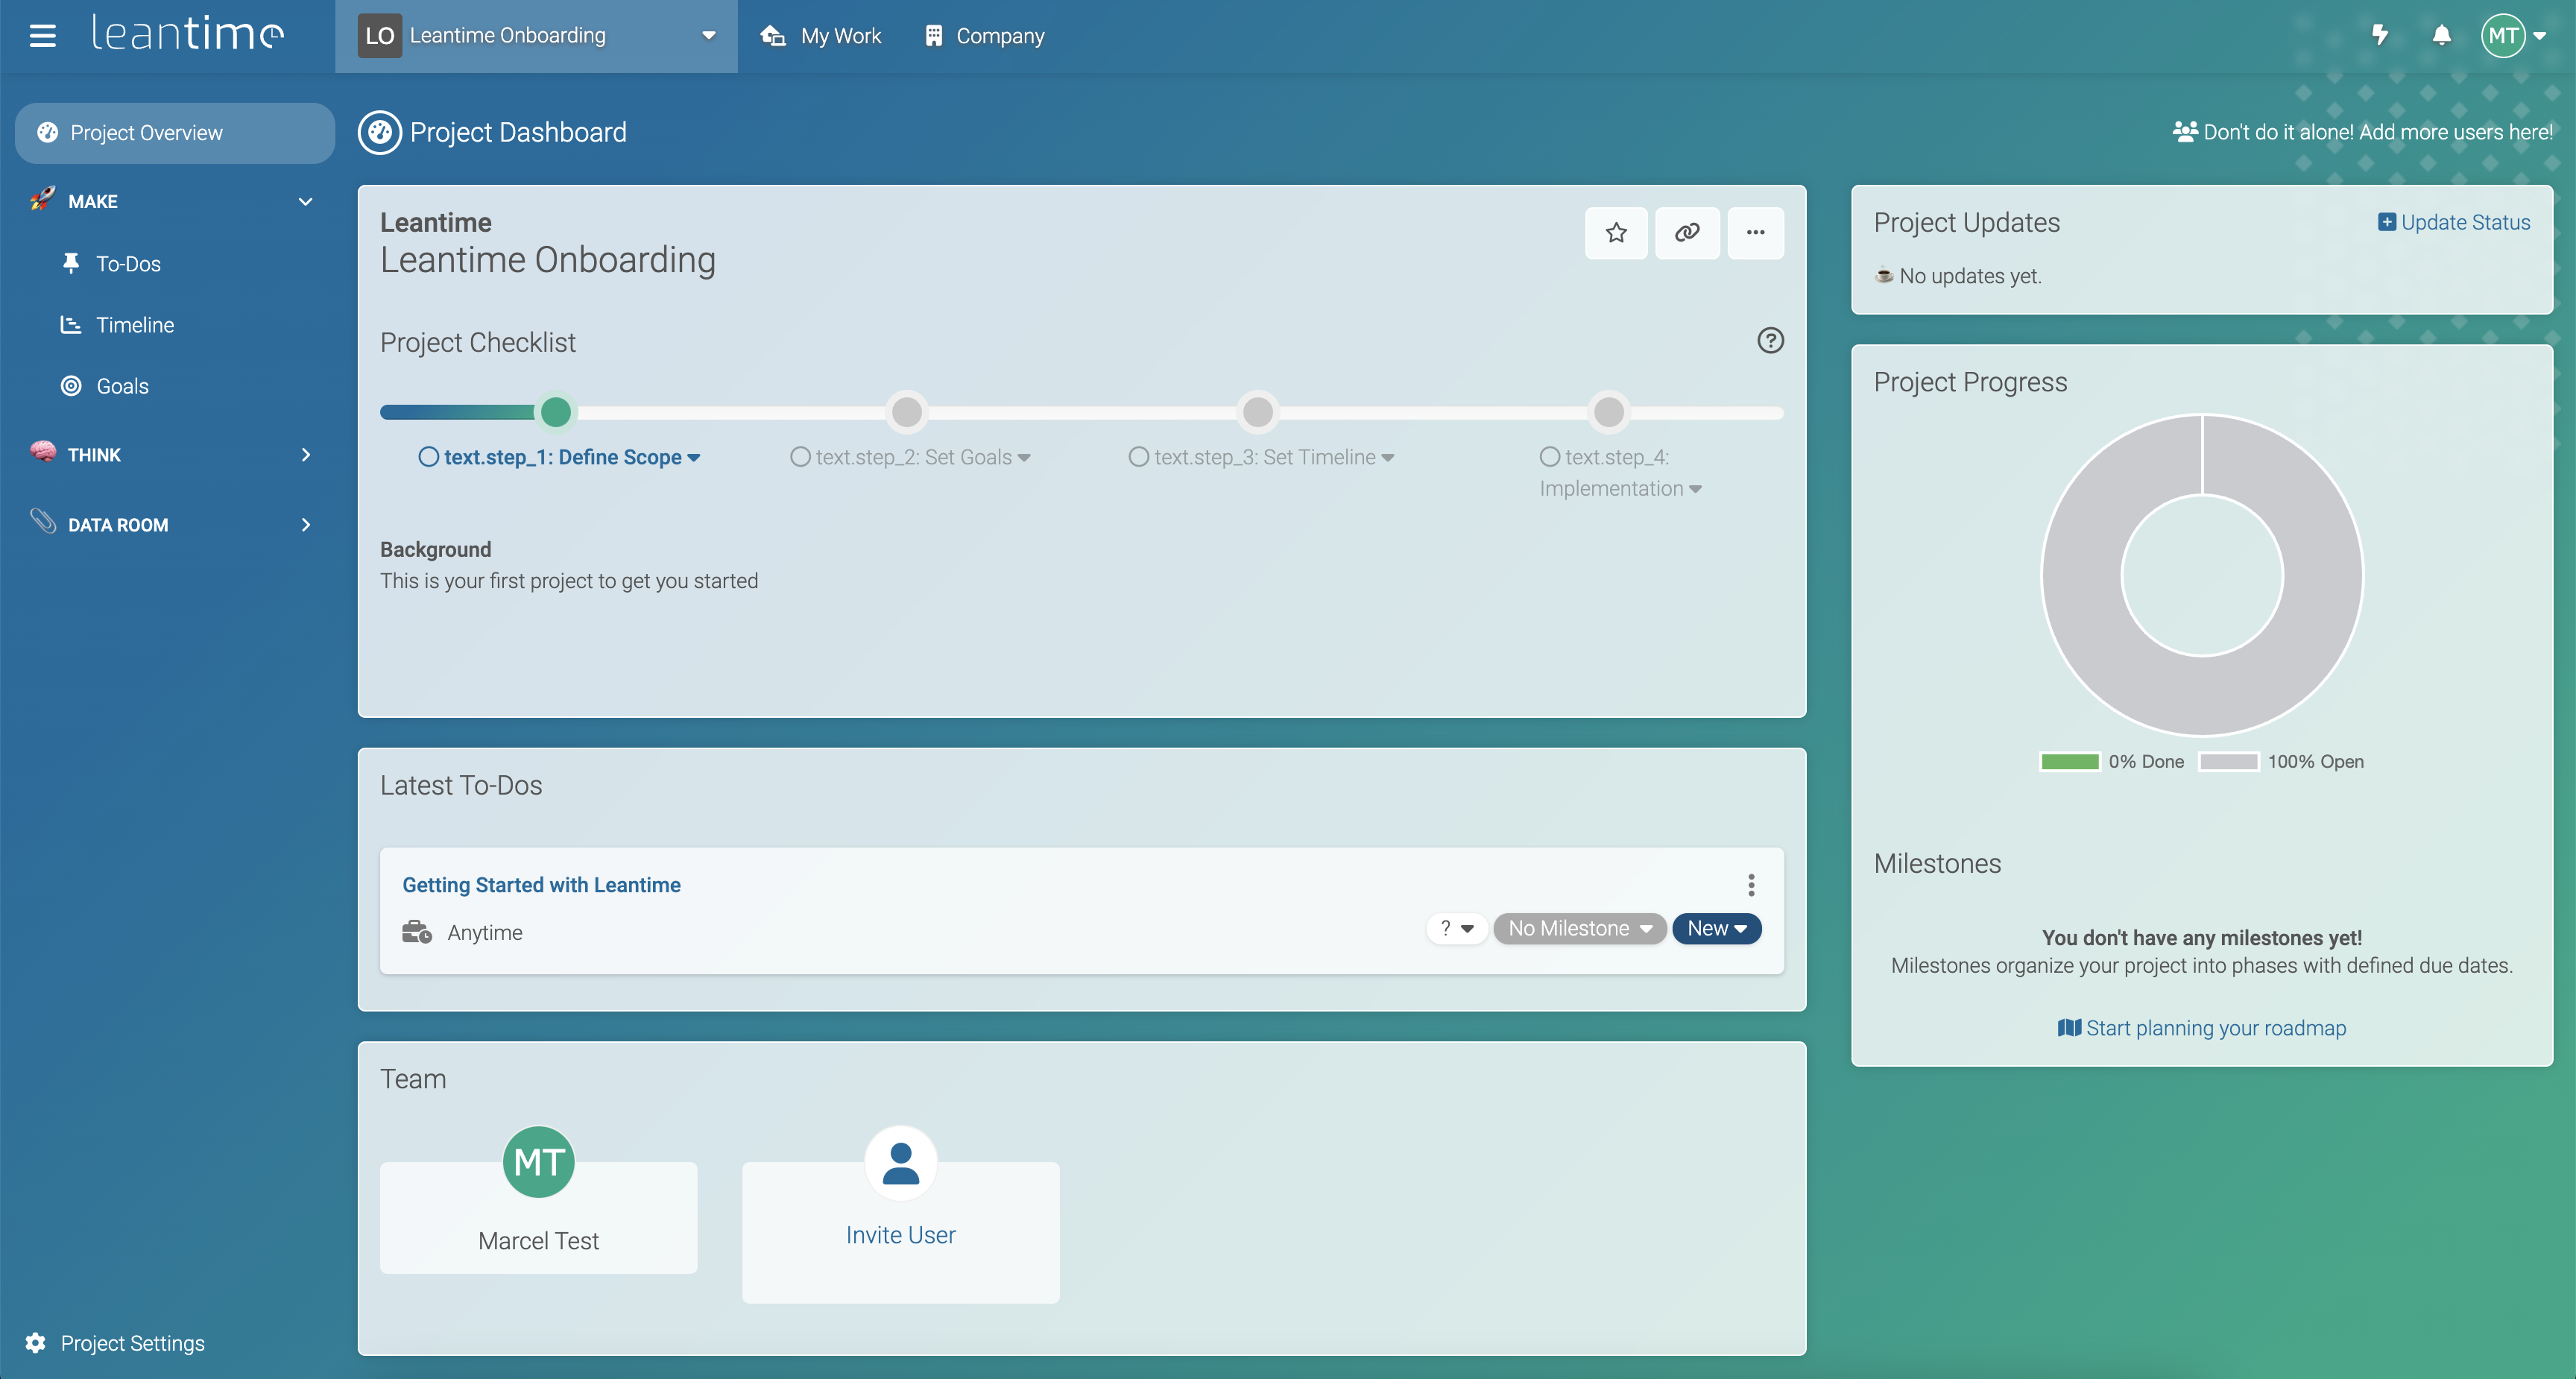Open the notifications bell
This screenshot has height=1379, width=2576.
pyautogui.click(x=2441, y=36)
